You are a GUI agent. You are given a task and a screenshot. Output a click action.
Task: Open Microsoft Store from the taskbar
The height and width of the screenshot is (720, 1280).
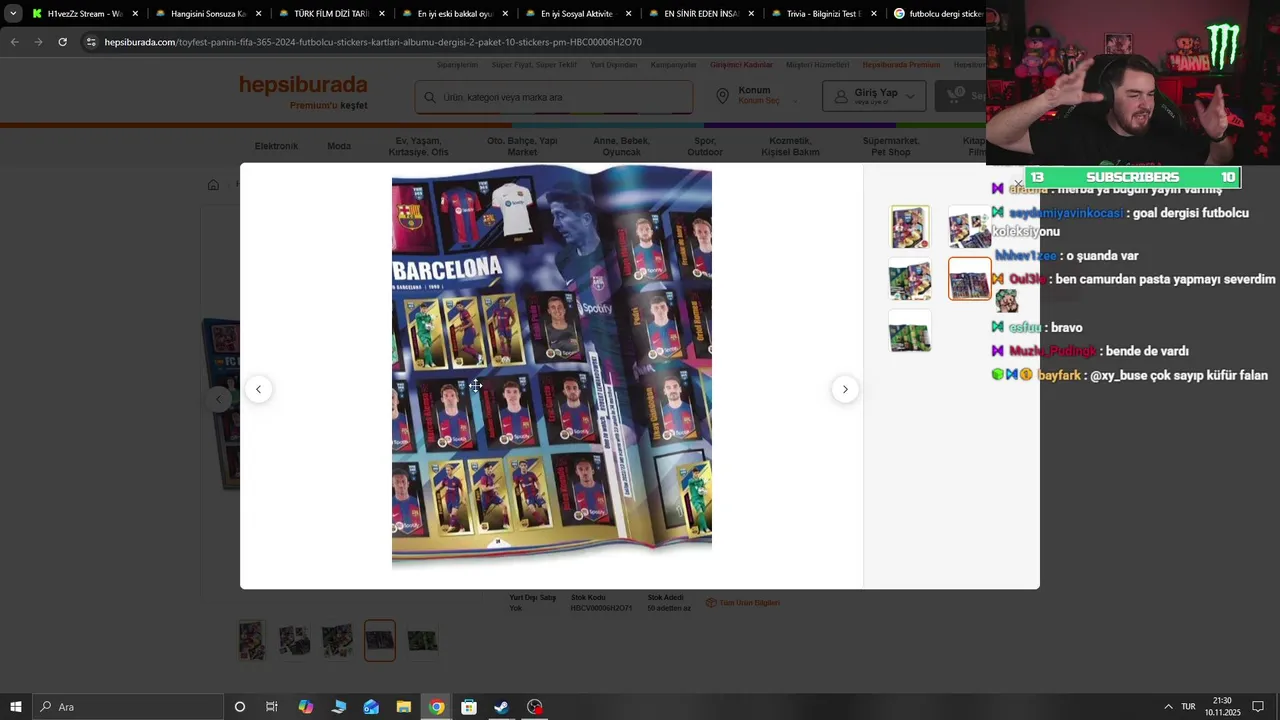pyautogui.click(x=469, y=707)
